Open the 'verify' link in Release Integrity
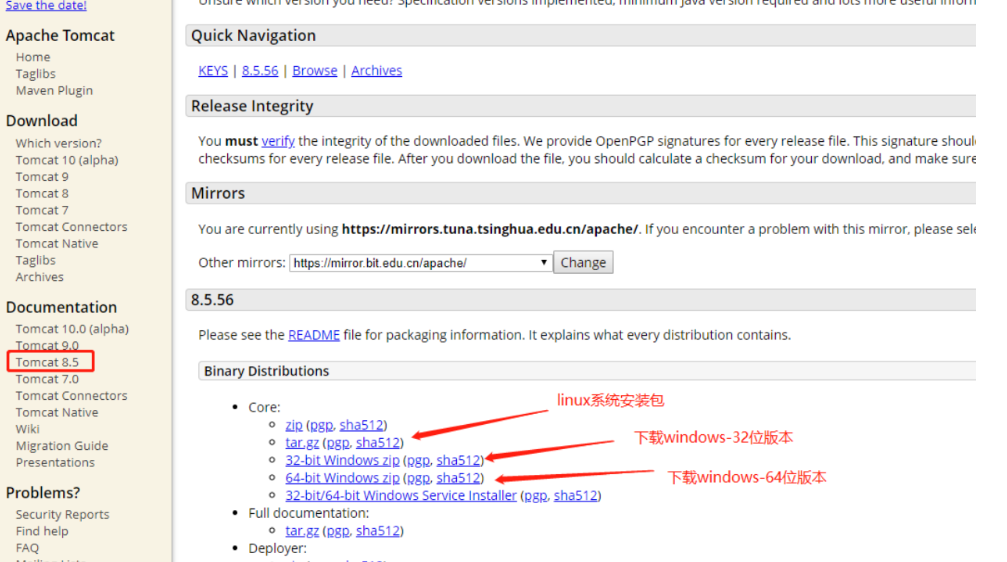 pos(278,141)
